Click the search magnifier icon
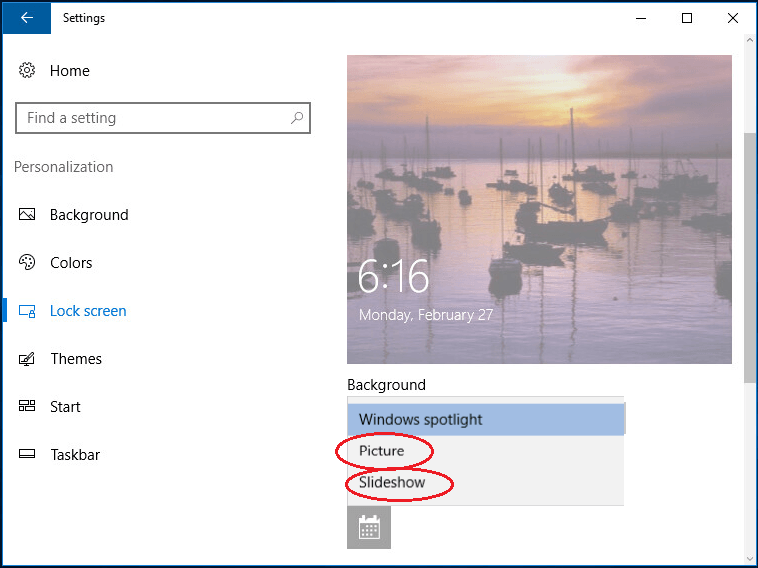The width and height of the screenshot is (758, 568). pos(297,117)
